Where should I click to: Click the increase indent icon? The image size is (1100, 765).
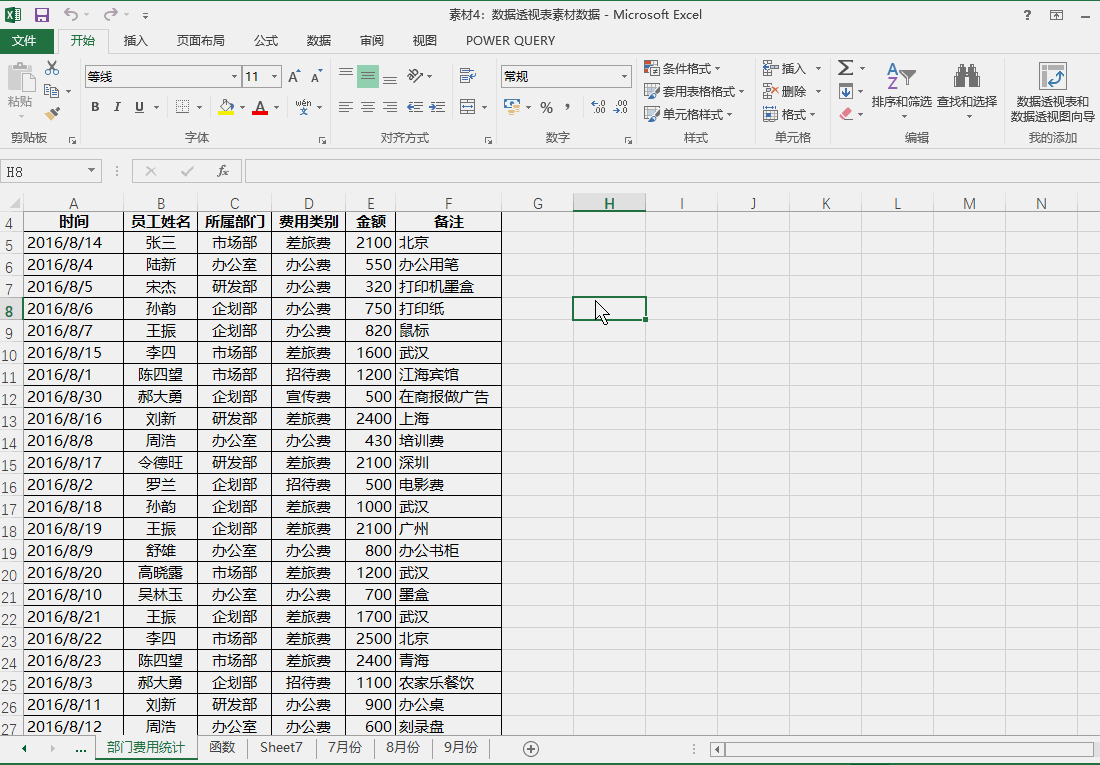click(x=437, y=107)
